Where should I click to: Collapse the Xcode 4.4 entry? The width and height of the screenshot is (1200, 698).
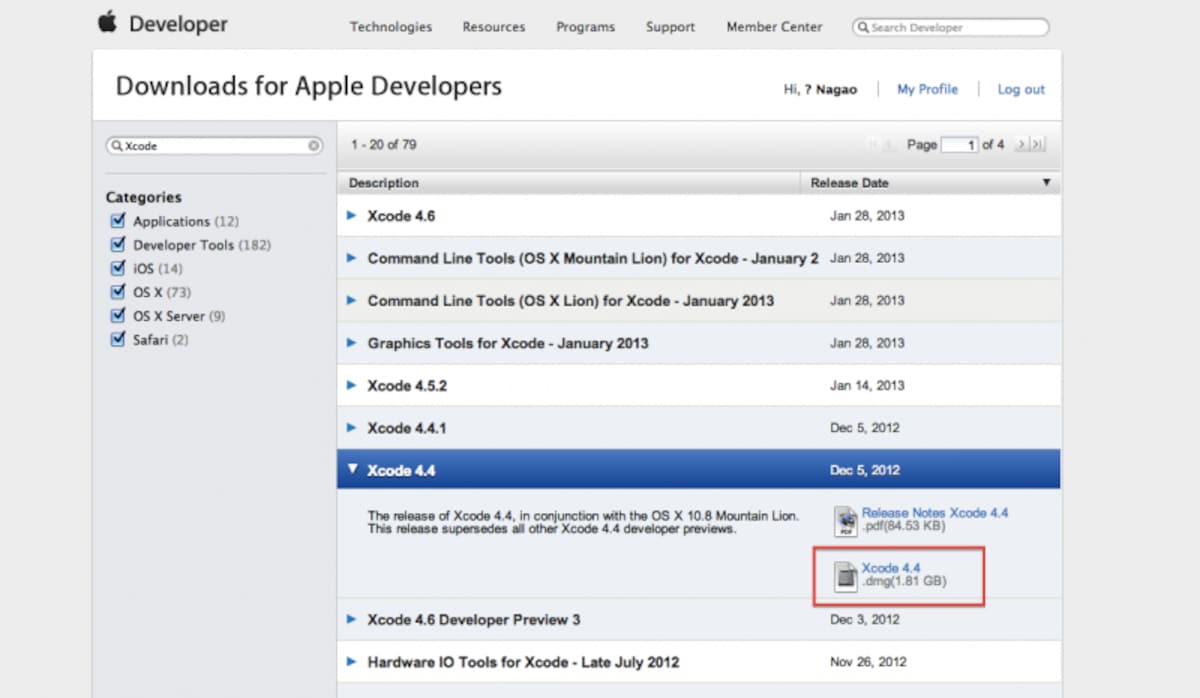pyautogui.click(x=351, y=469)
